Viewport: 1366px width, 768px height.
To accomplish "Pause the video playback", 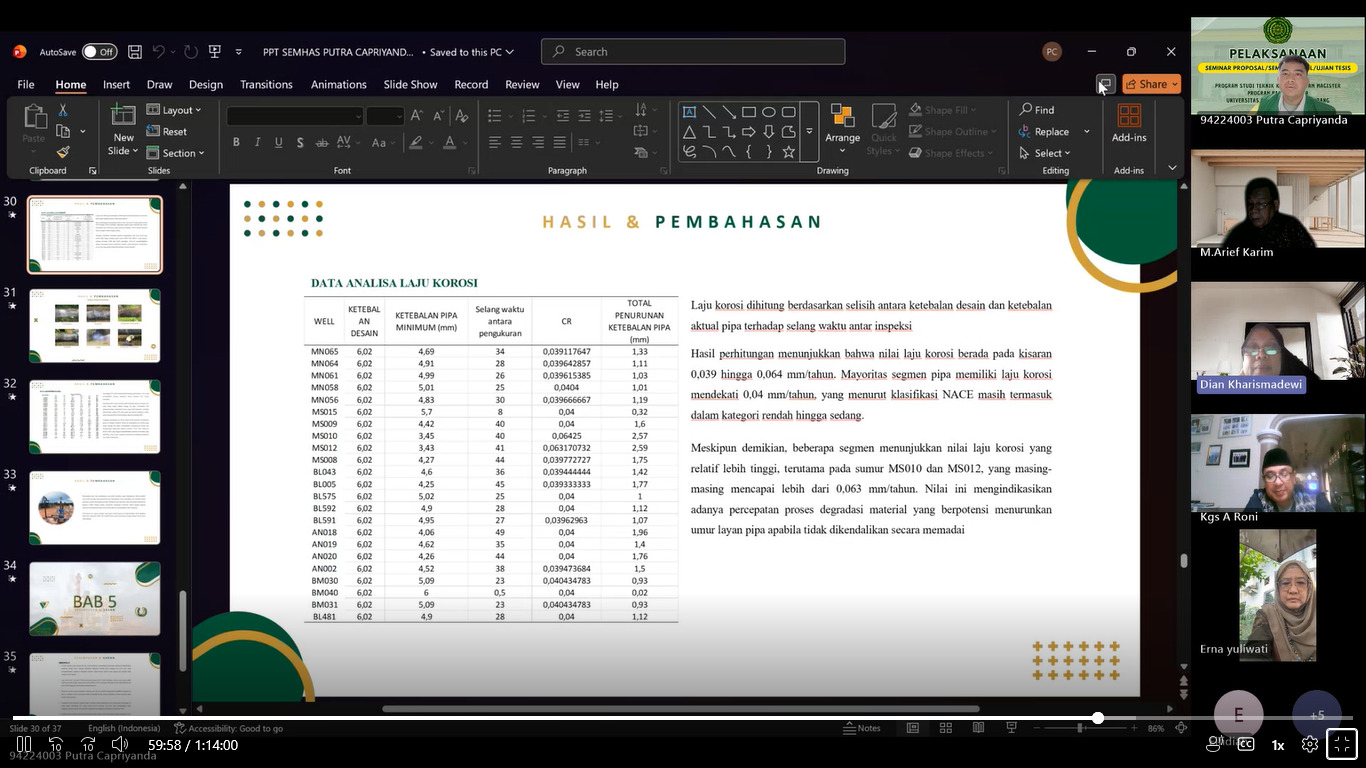I will point(24,744).
